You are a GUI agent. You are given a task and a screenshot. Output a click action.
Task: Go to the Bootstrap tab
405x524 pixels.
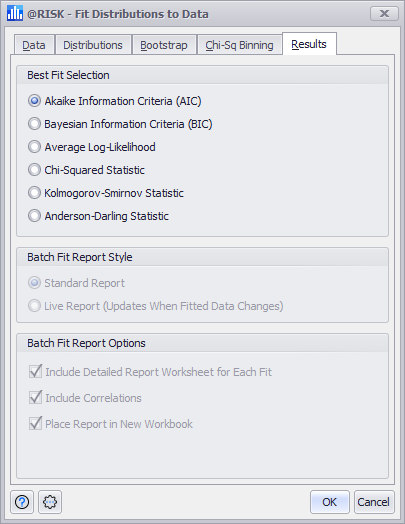tap(164, 45)
